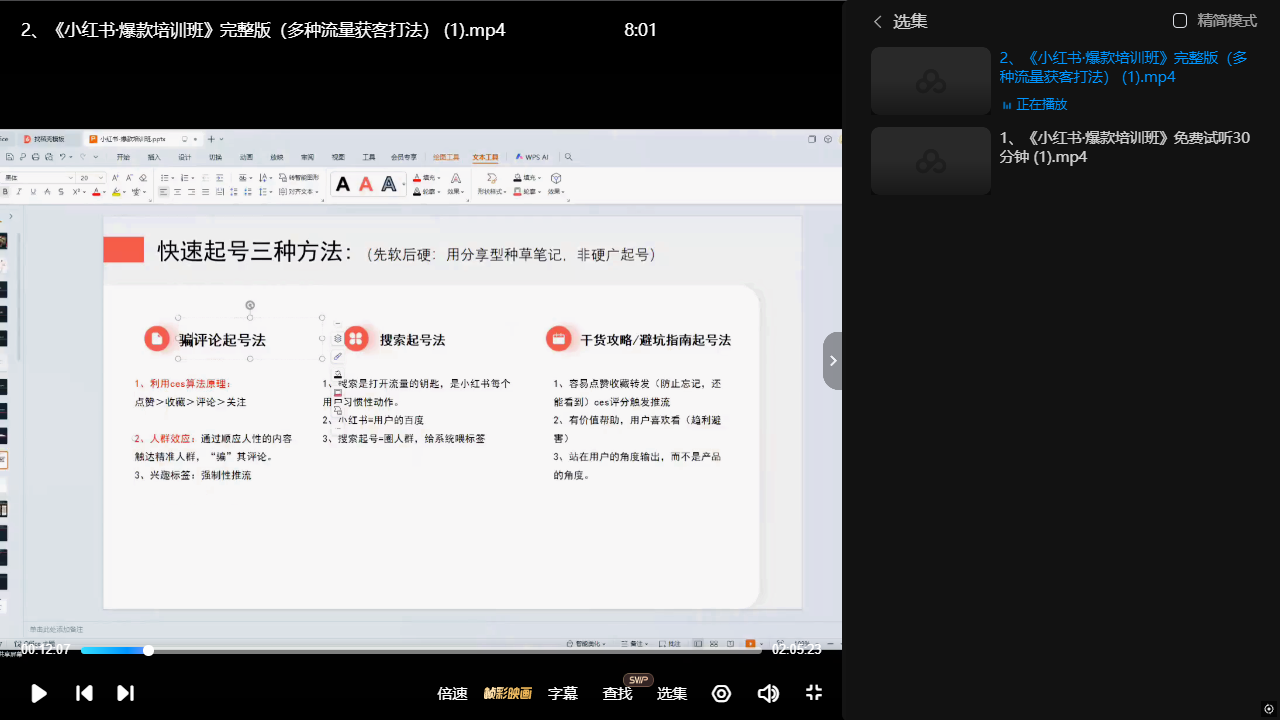The image size is (1280, 720).
Task: Click the back chevron beside the 选集 header
Action: point(878,22)
